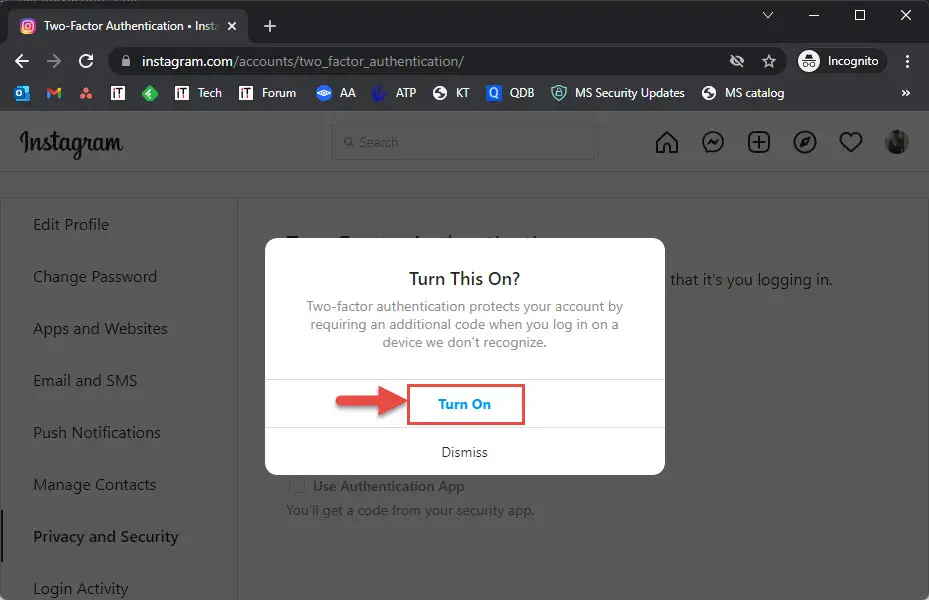Check the Use Authentication App checkbox
The height and width of the screenshot is (600, 929).
click(297, 486)
